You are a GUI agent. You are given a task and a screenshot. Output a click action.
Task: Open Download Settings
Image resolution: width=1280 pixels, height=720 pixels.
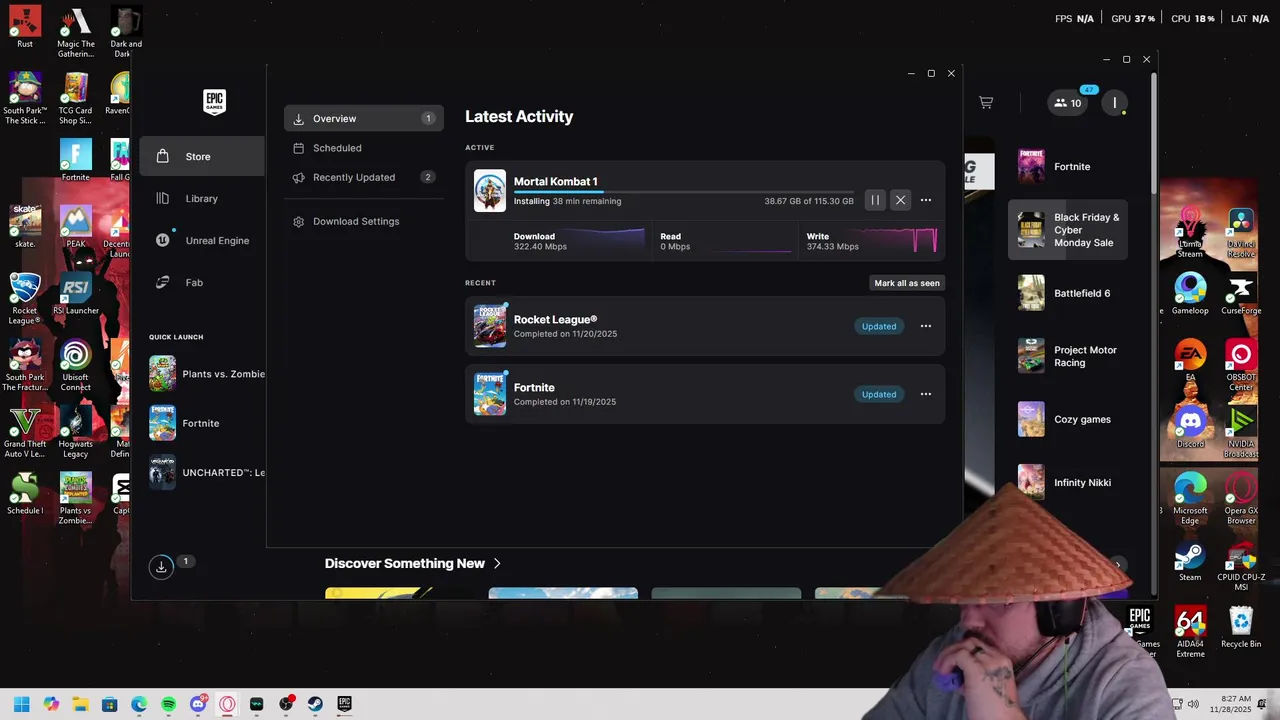point(364,221)
